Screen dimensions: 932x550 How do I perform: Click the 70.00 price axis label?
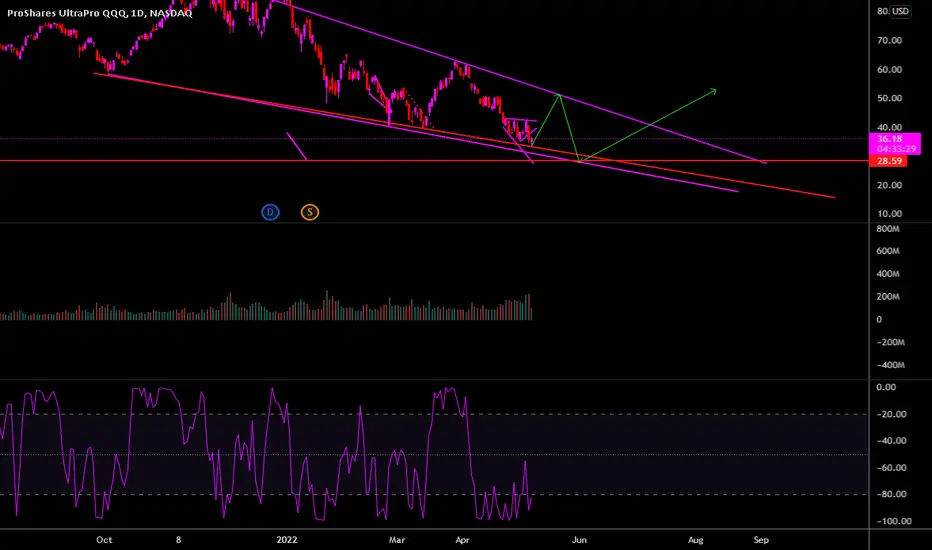pos(889,40)
